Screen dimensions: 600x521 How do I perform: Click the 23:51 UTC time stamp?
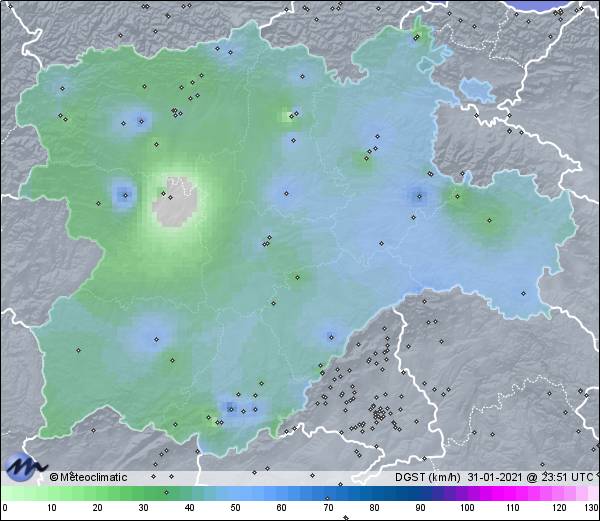pos(560,477)
